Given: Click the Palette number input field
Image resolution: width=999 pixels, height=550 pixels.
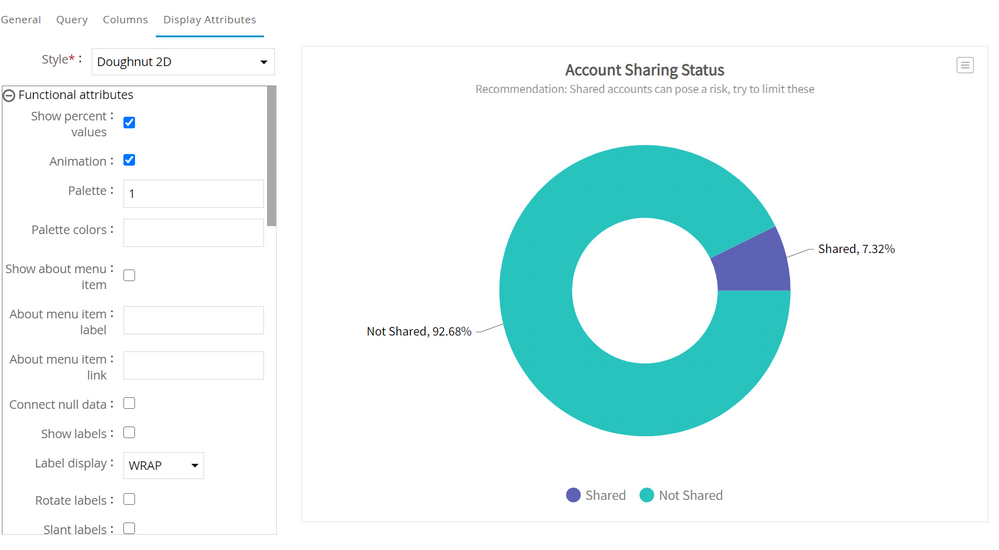Looking at the screenshot, I should pos(193,194).
